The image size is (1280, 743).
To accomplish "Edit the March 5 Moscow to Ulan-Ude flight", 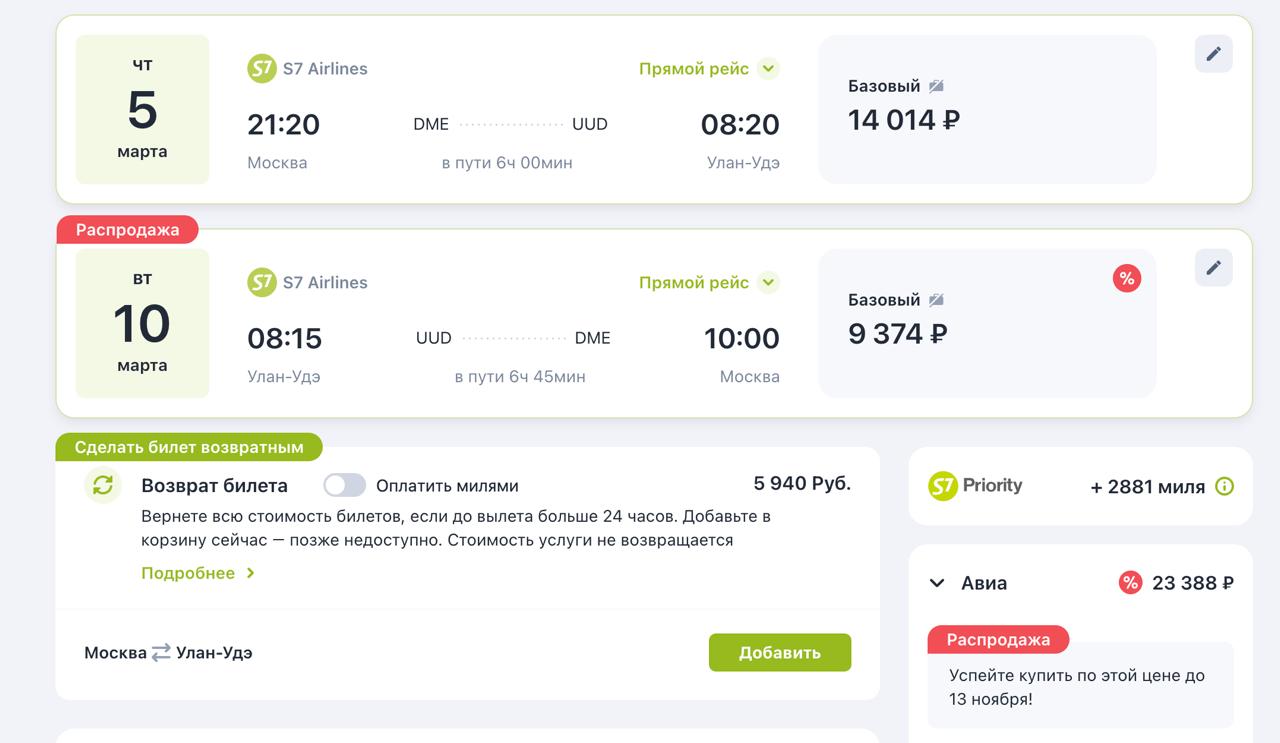I will (x=1213, y=54).
